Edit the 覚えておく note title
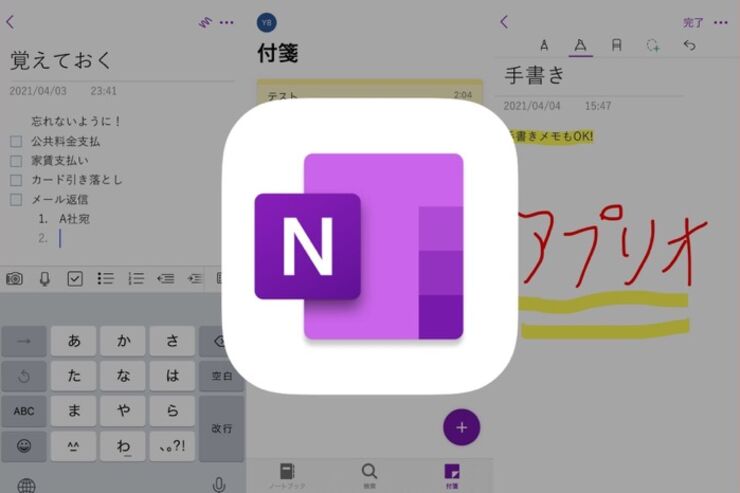 click(61, 60)
